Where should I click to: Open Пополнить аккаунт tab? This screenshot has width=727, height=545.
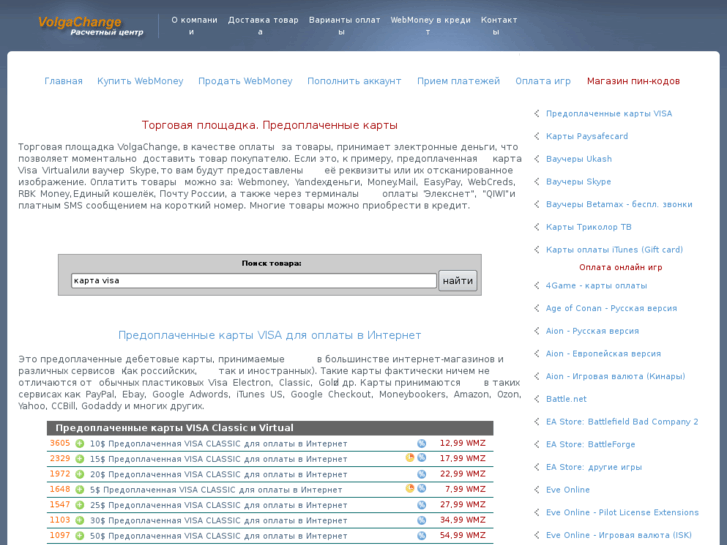354,81
